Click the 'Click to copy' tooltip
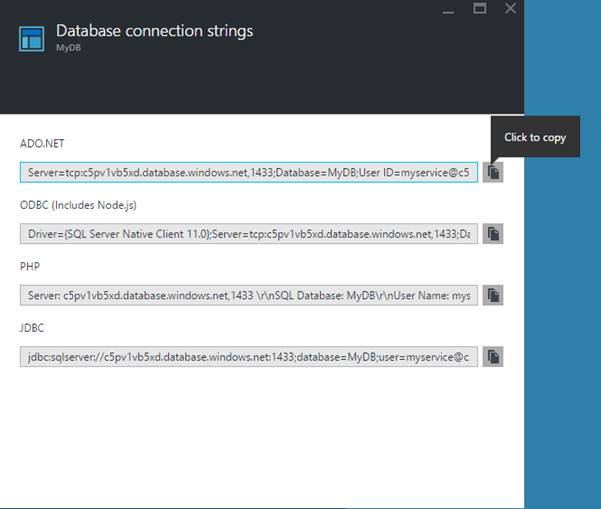This screenshot has width=601, height=509. (535, 137)
